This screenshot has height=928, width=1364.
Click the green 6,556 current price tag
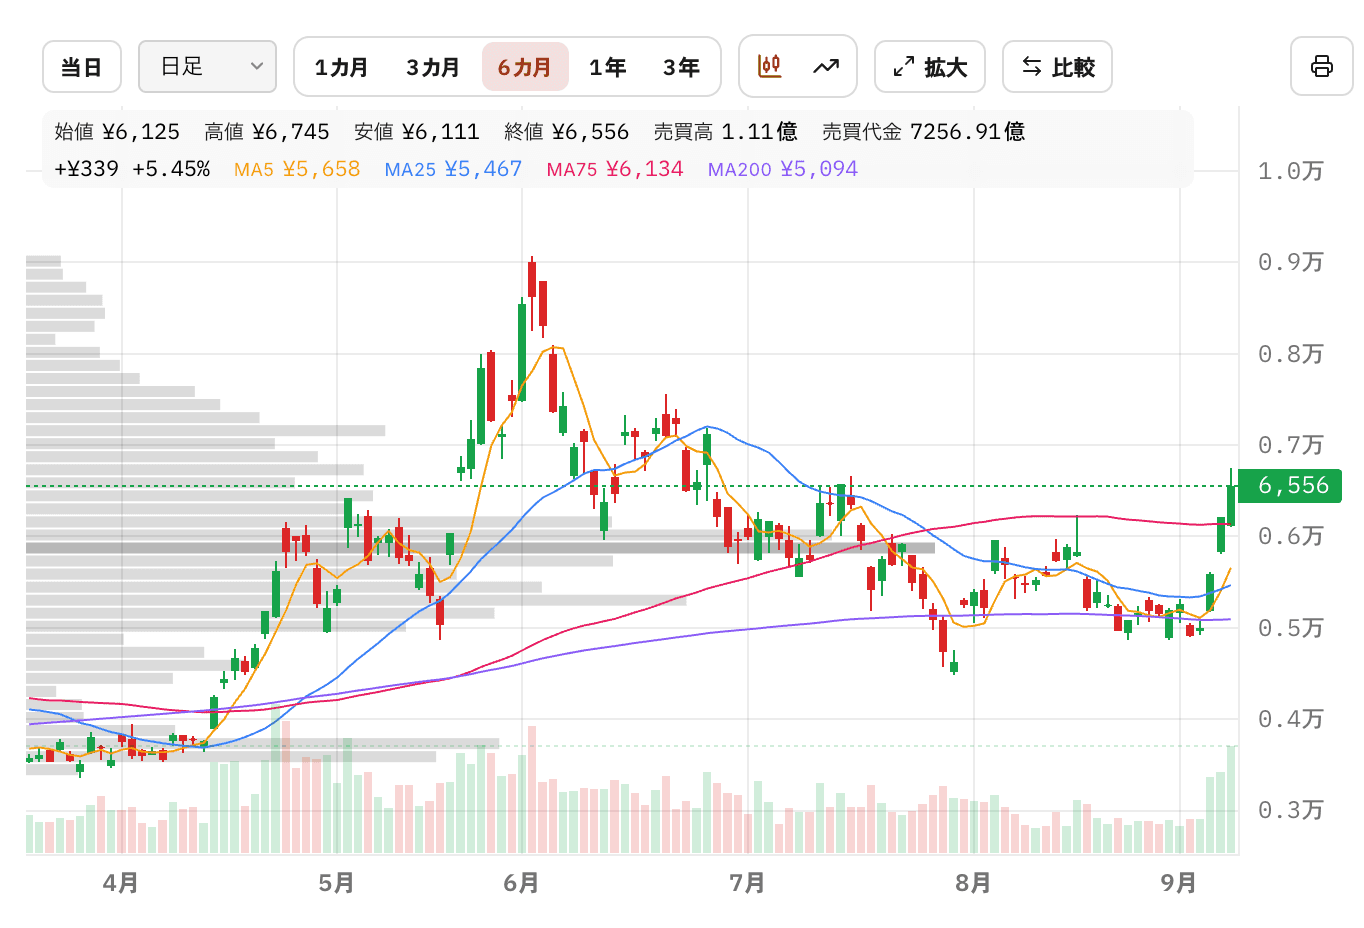coord(1290,486)
